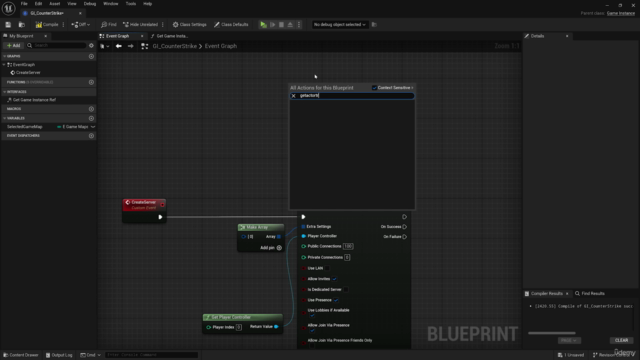Click the Stop simulation icon

281,24
